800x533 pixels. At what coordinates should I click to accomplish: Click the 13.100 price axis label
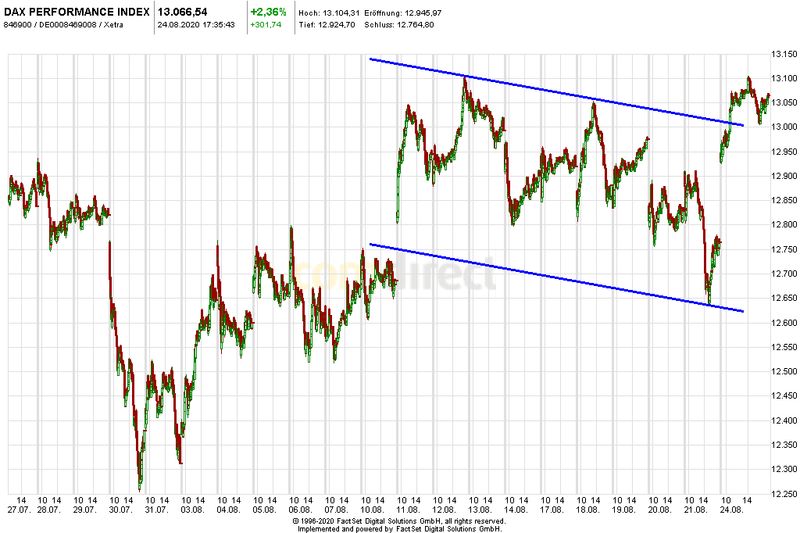point(784,79)
